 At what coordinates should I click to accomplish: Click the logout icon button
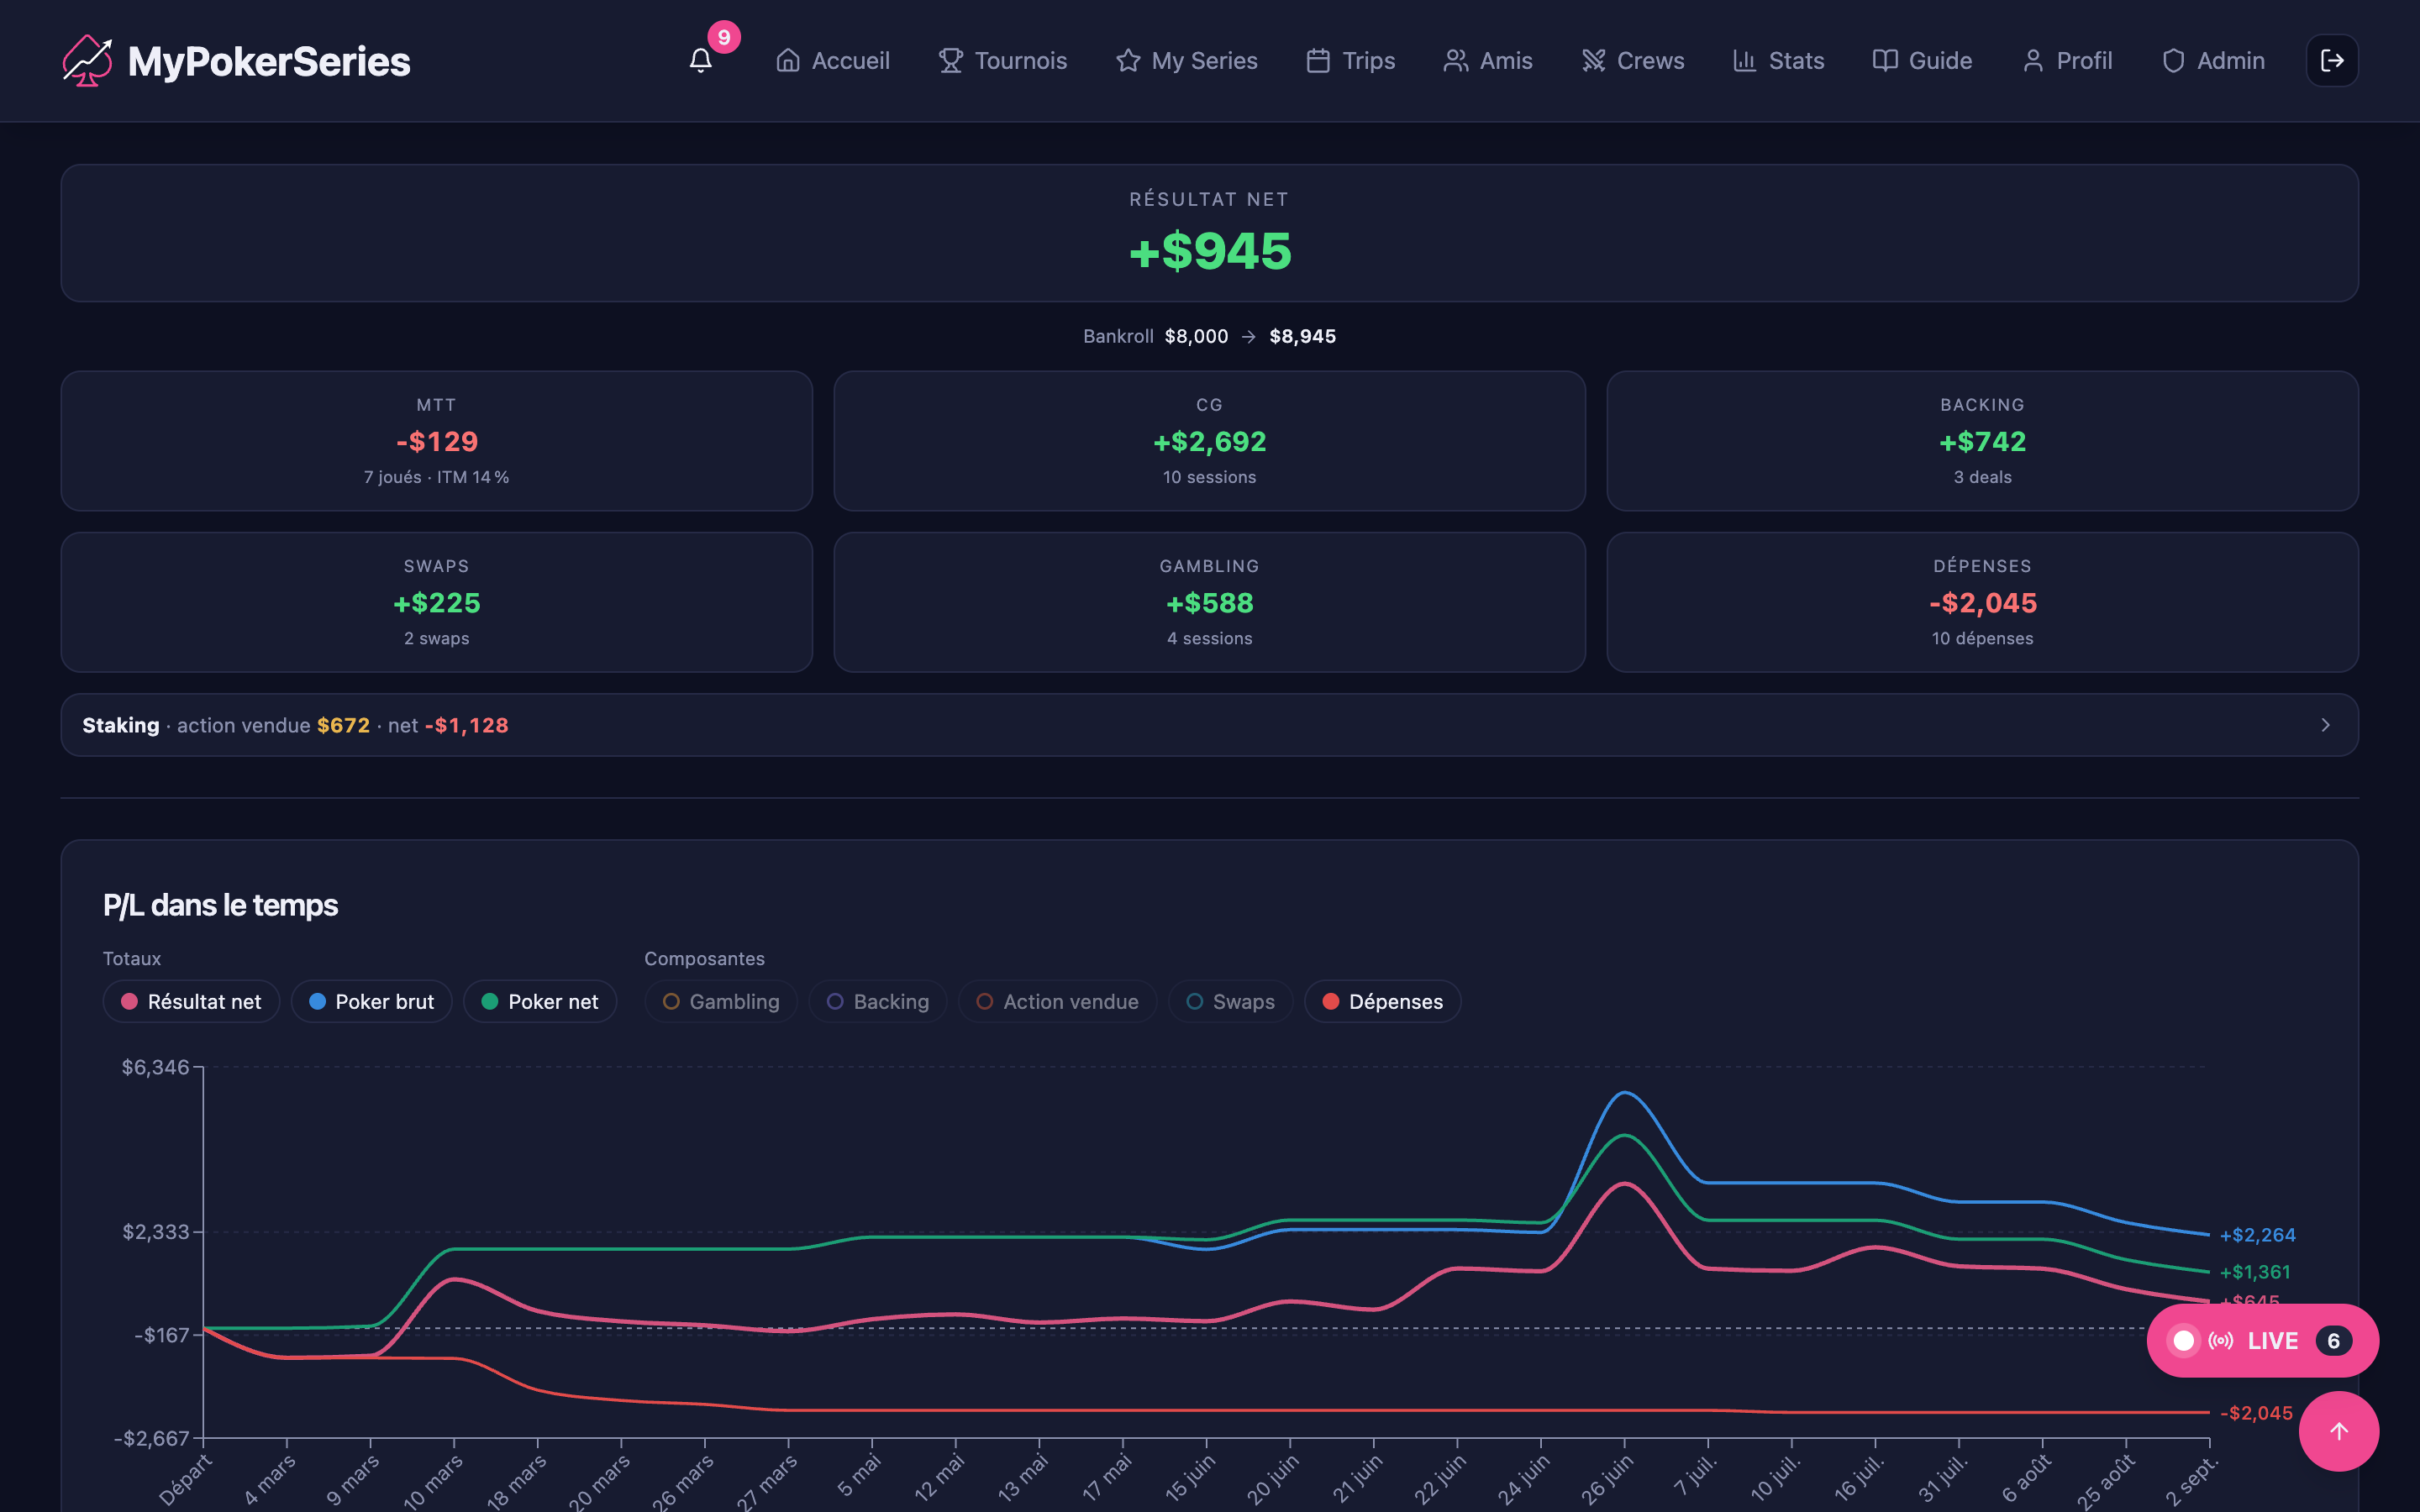coord(2332,61)
